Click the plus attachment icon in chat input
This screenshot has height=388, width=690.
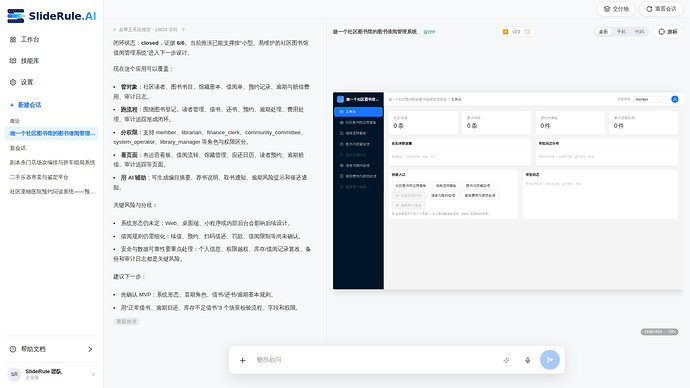coord(242,360)
